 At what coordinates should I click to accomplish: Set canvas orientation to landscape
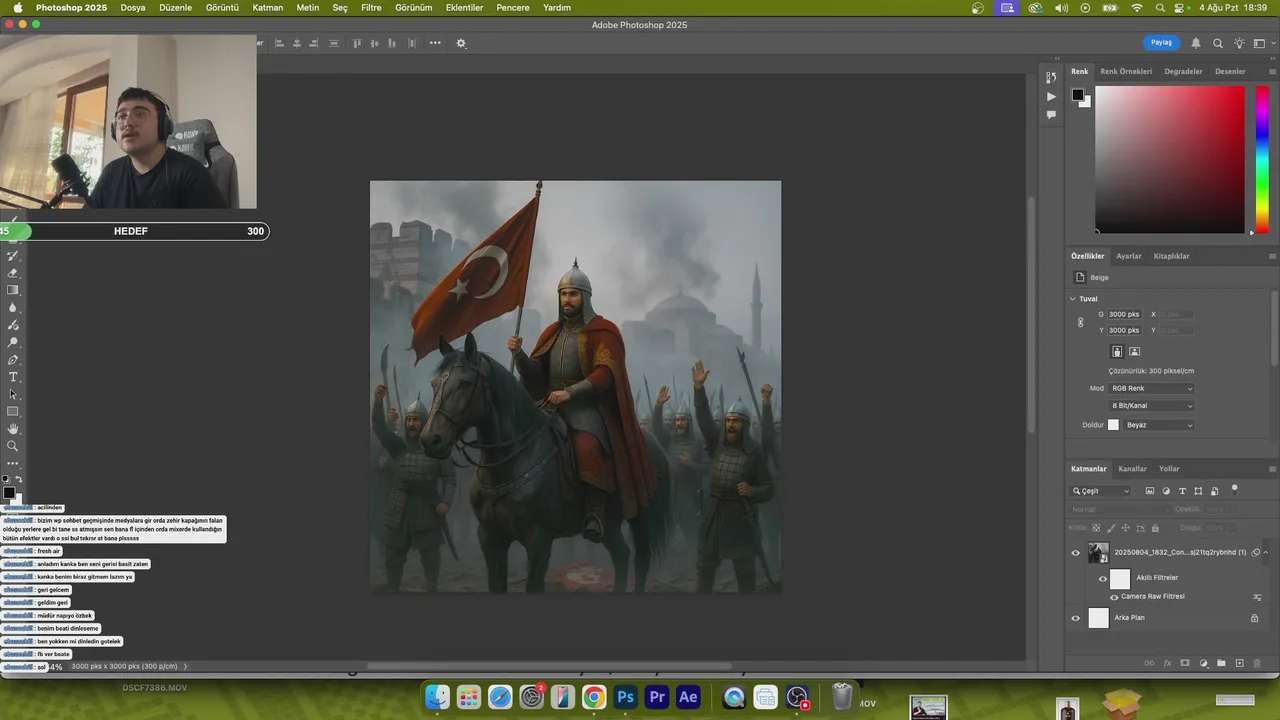[x=1134, y=351]
